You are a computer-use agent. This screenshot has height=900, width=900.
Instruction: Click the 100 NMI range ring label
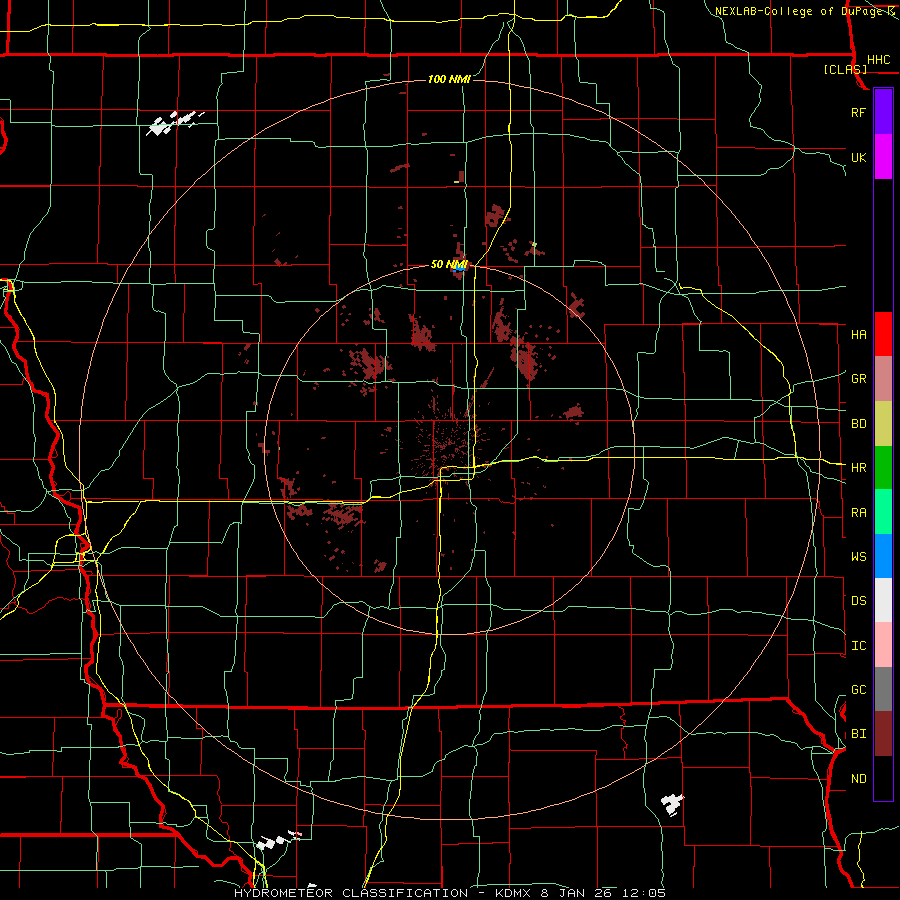pyautogui.click(x=449, y=79)
